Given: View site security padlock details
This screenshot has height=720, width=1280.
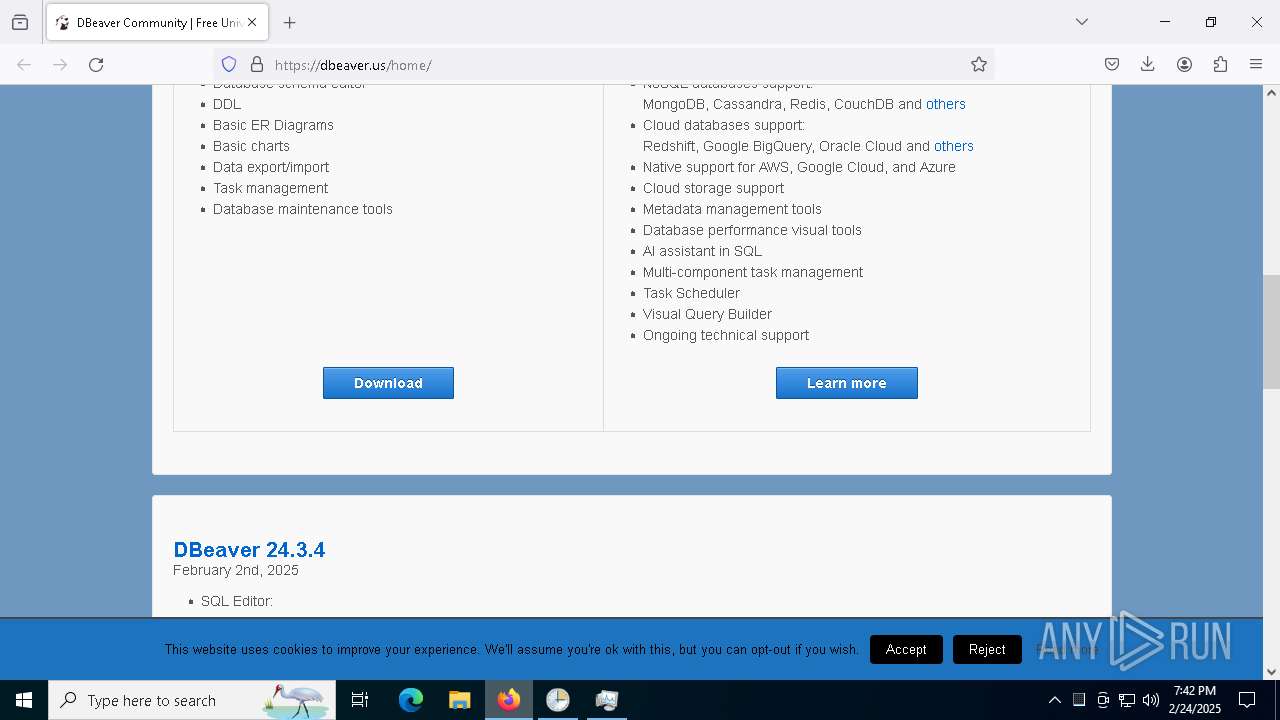Looking at the screenshot, I should (x=257, y=65).
